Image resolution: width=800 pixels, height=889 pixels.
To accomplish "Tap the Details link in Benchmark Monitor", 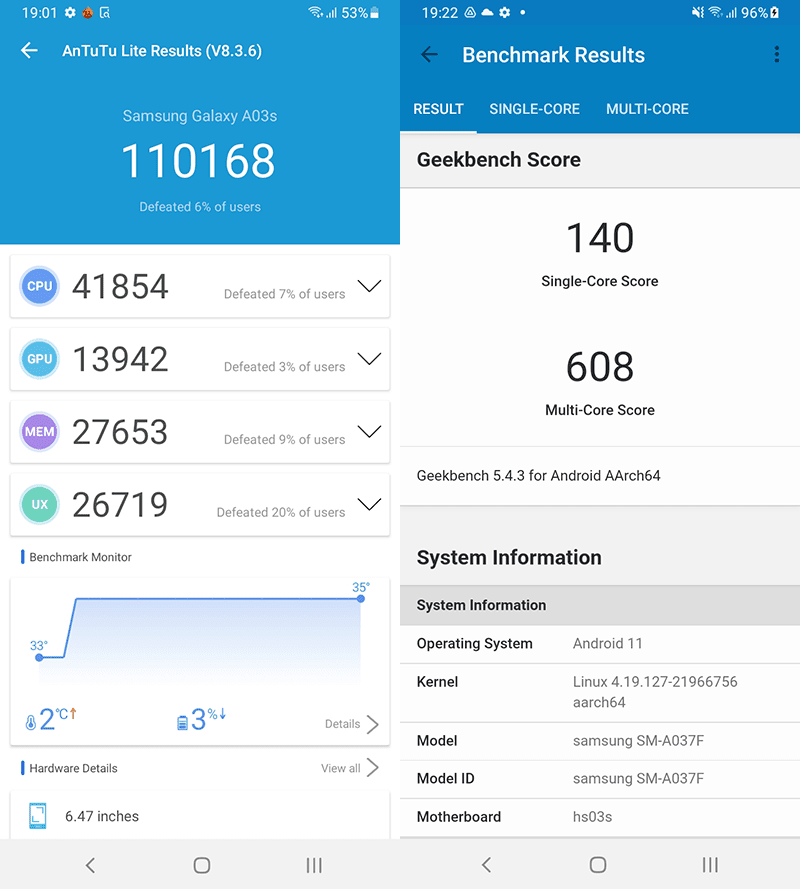I will (342, 724).
